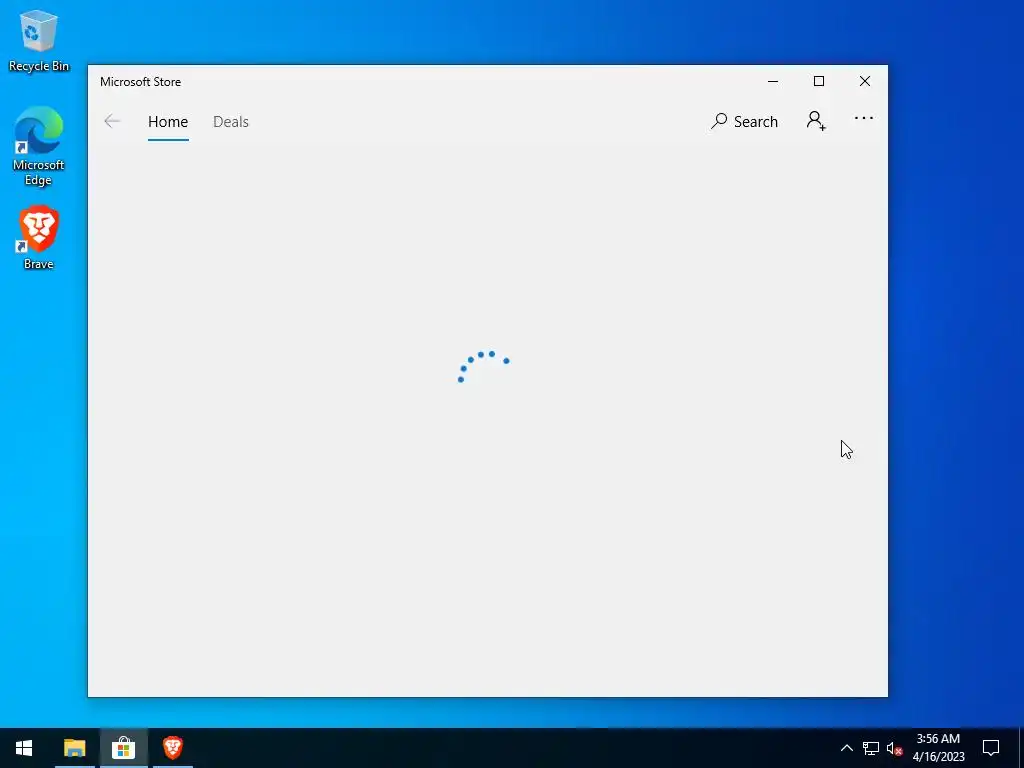Maximize the Microsoft Store window
Screen dimensions: 1024x768
point(818,82)
